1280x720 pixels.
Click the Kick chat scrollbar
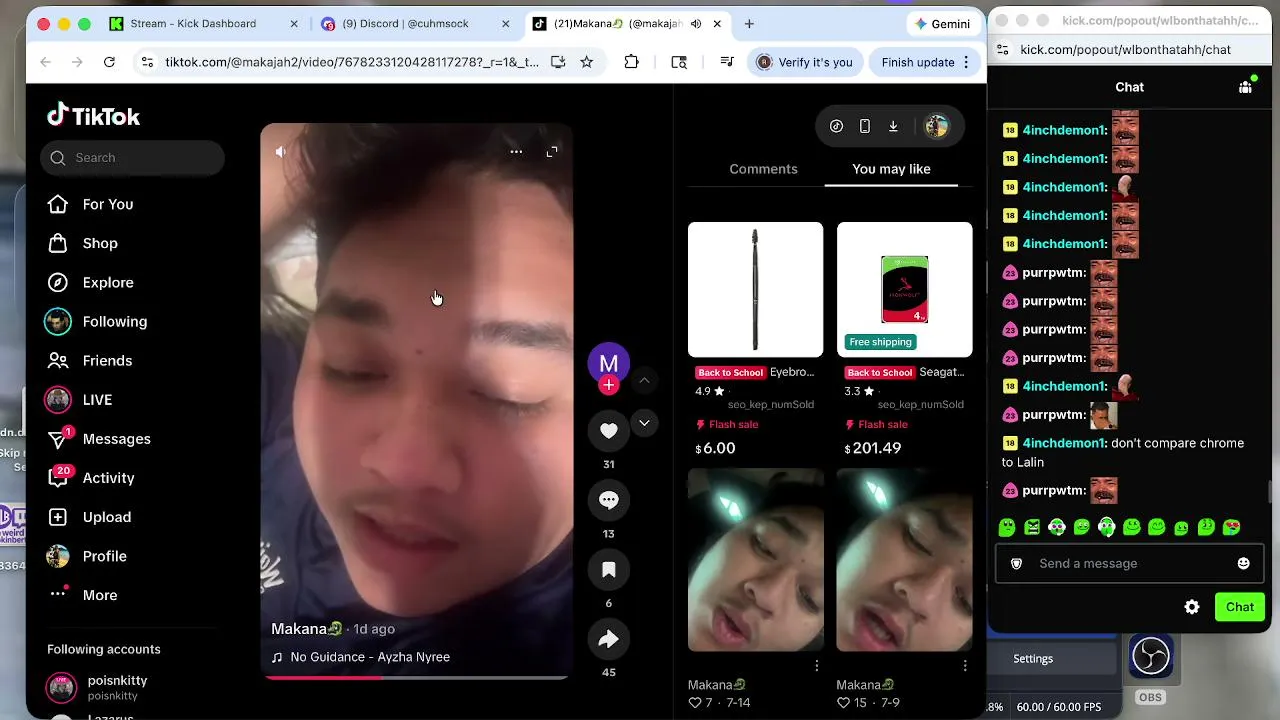point(1268,494)
